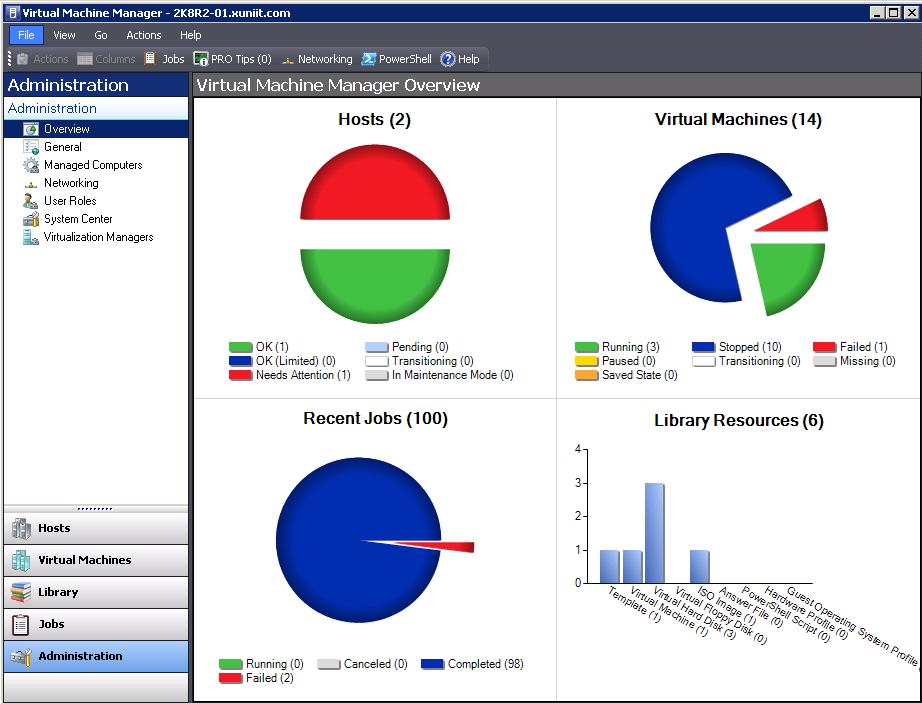Click the Help question mark toolbar icon
Image resolution: width=922 pixels, height=704 pixels.
448,59
